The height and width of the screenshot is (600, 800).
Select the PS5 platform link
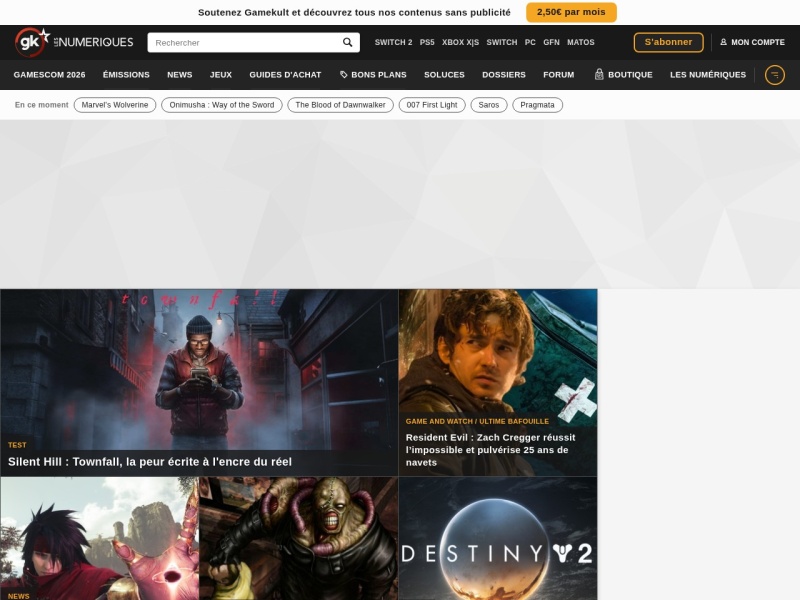pos(427,42)
